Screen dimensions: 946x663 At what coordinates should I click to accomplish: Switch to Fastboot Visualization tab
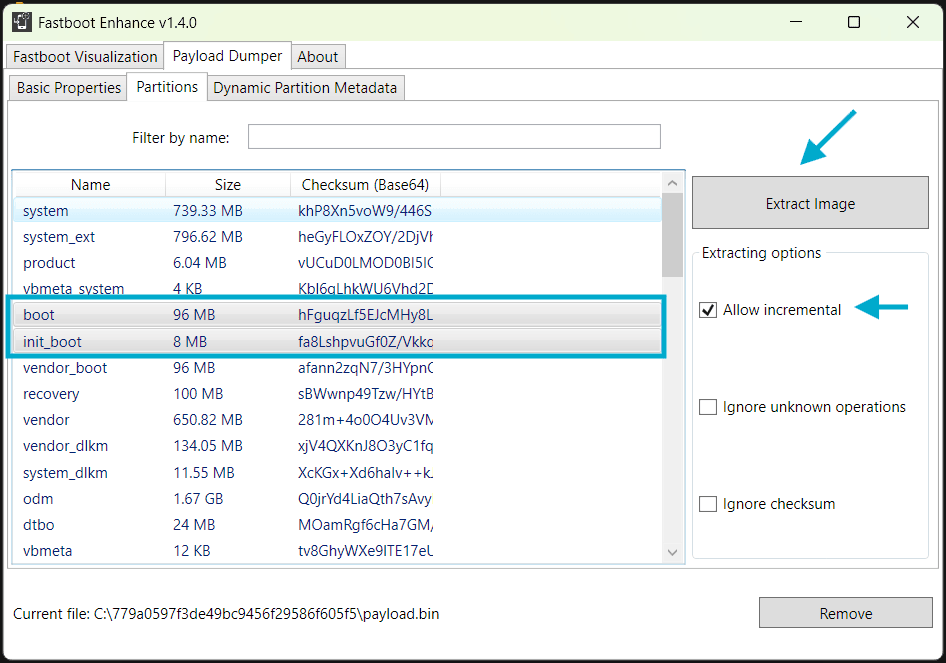[85, 57]
